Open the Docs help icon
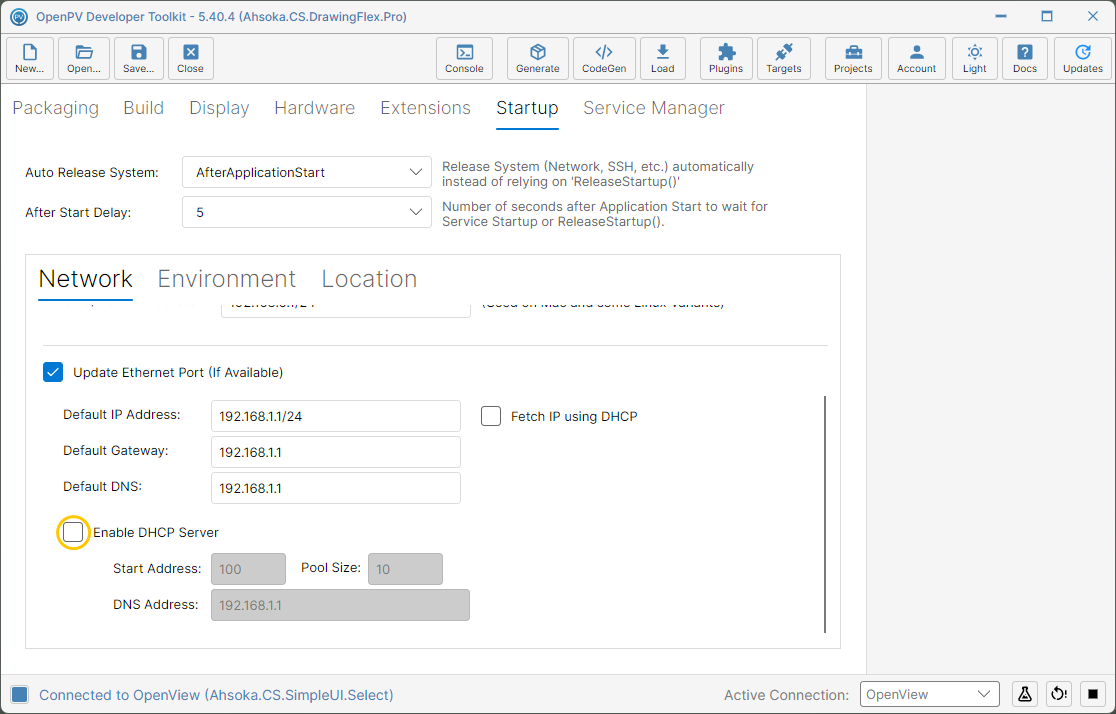Viewport: 1116px width, 714px height. (x=1025, y=58)
